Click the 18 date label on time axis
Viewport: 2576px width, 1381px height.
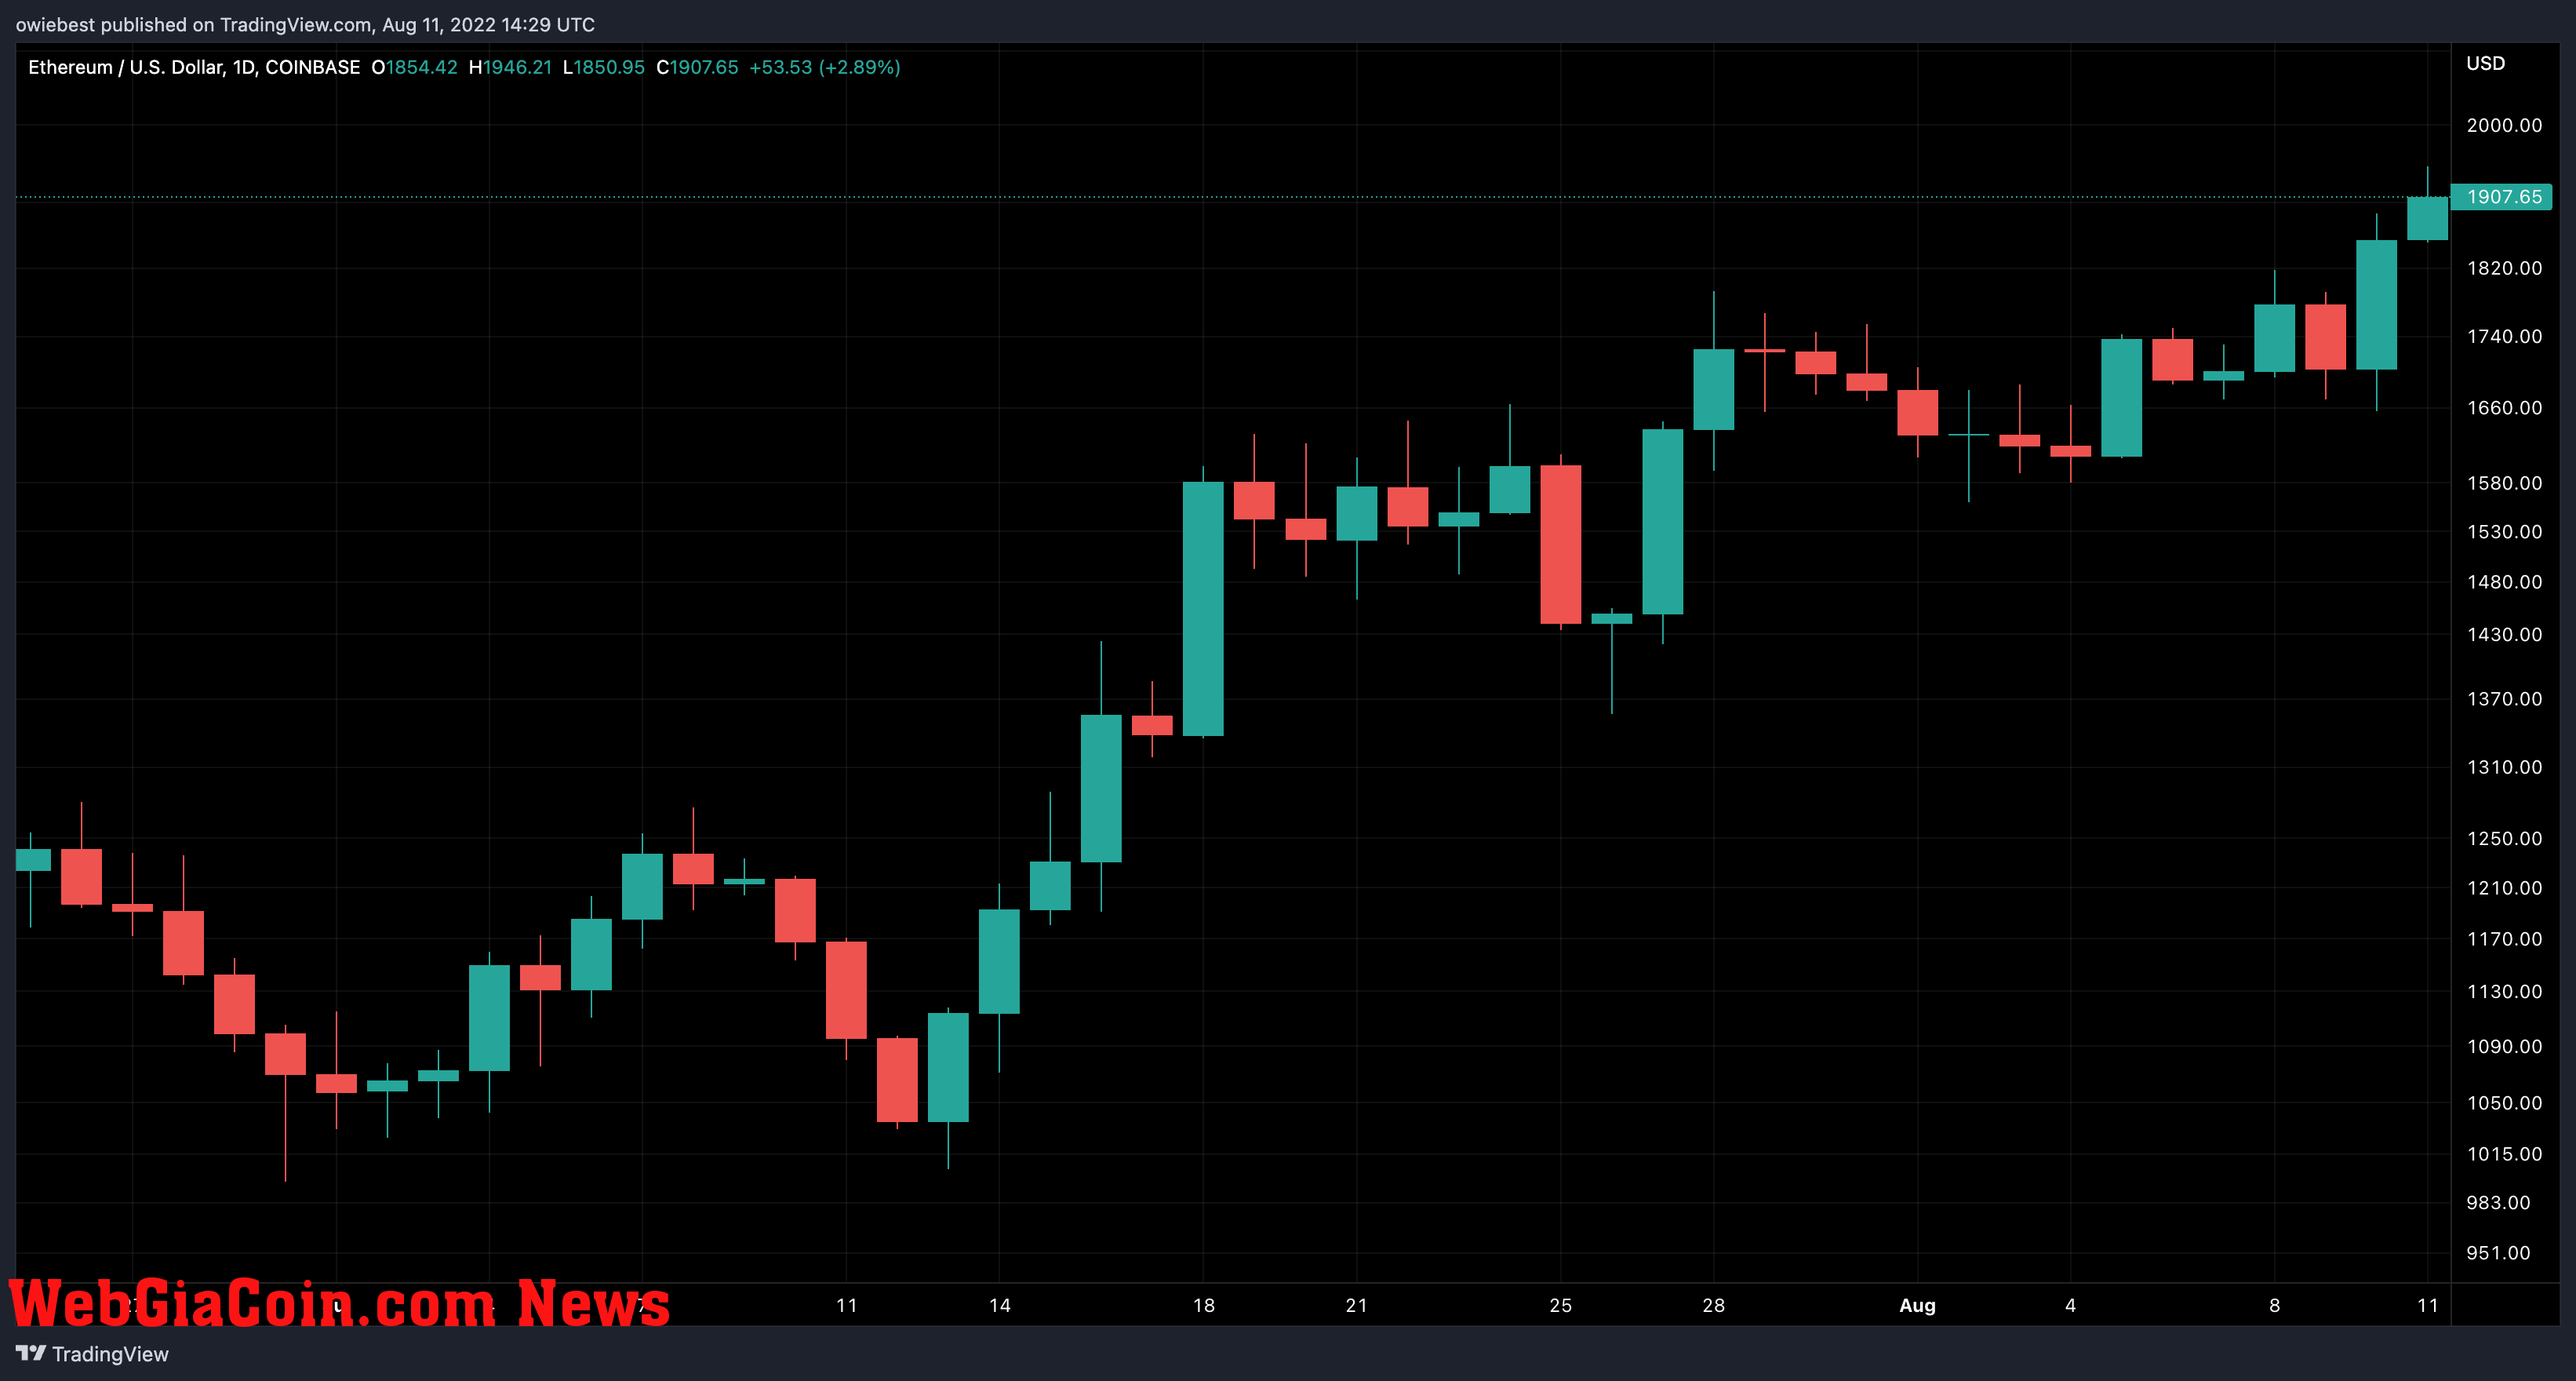point(1203,1305)
